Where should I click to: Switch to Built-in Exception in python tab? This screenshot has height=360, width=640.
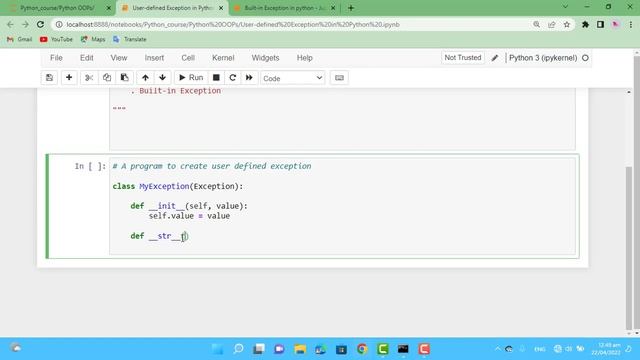[284, 8]
